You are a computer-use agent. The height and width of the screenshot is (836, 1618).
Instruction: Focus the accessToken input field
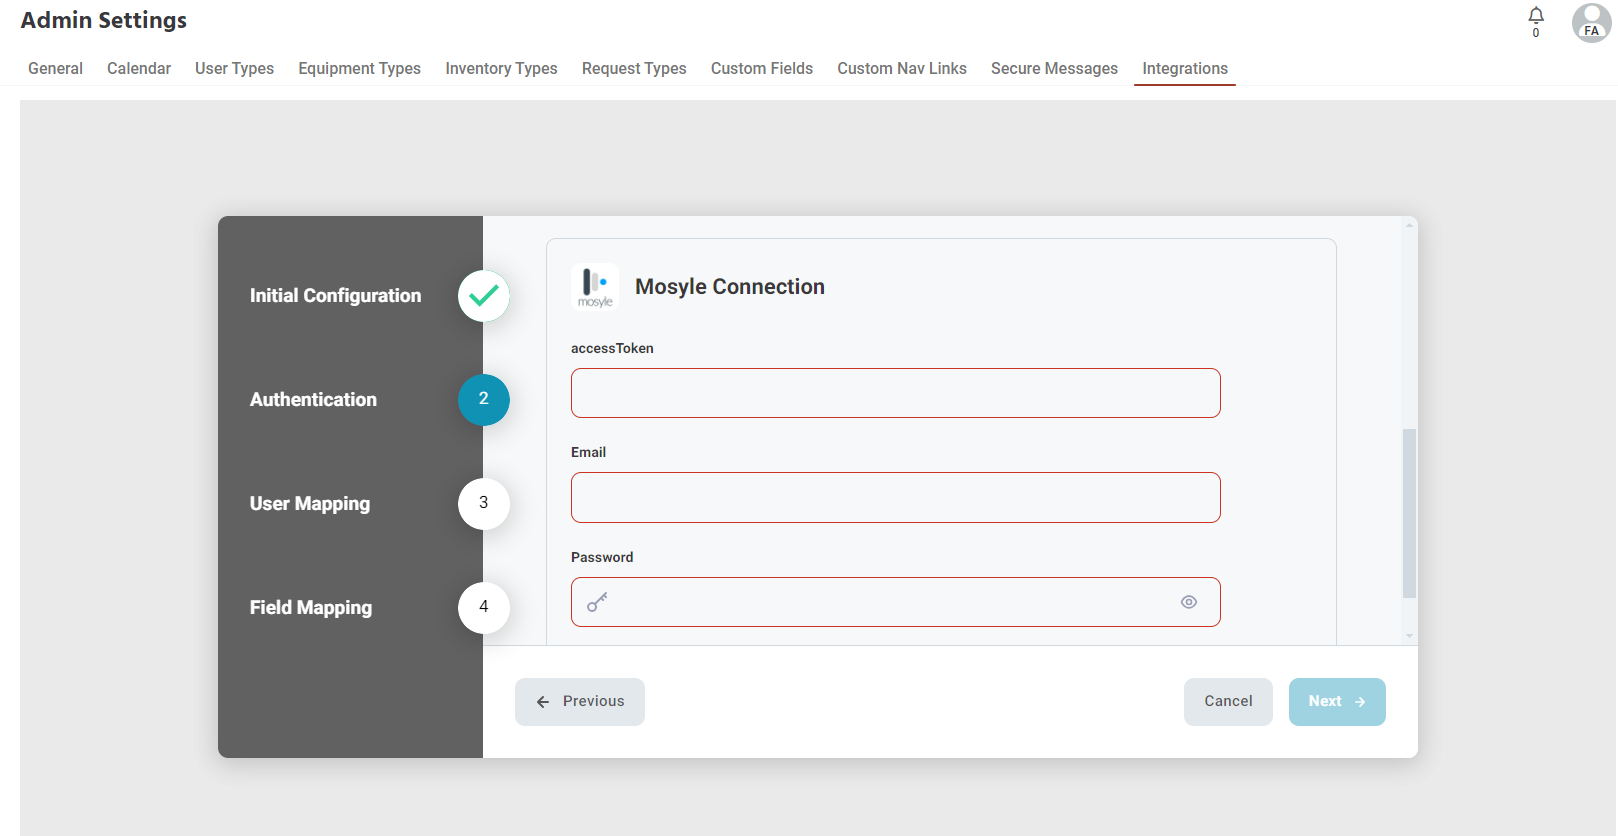pos(896,393)
